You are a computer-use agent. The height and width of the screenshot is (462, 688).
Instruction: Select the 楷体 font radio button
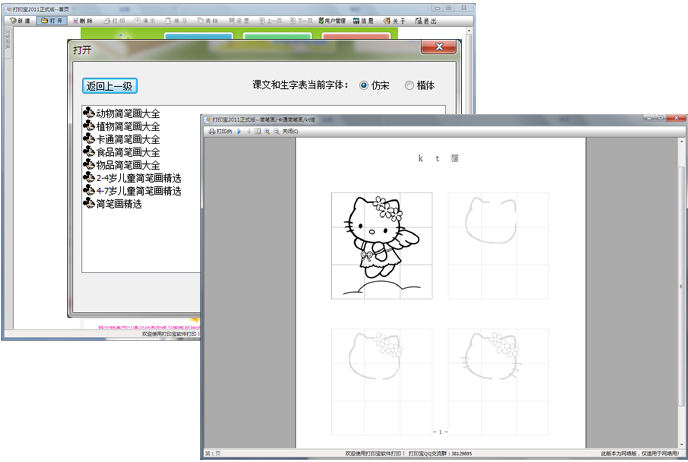coord(409,86)
